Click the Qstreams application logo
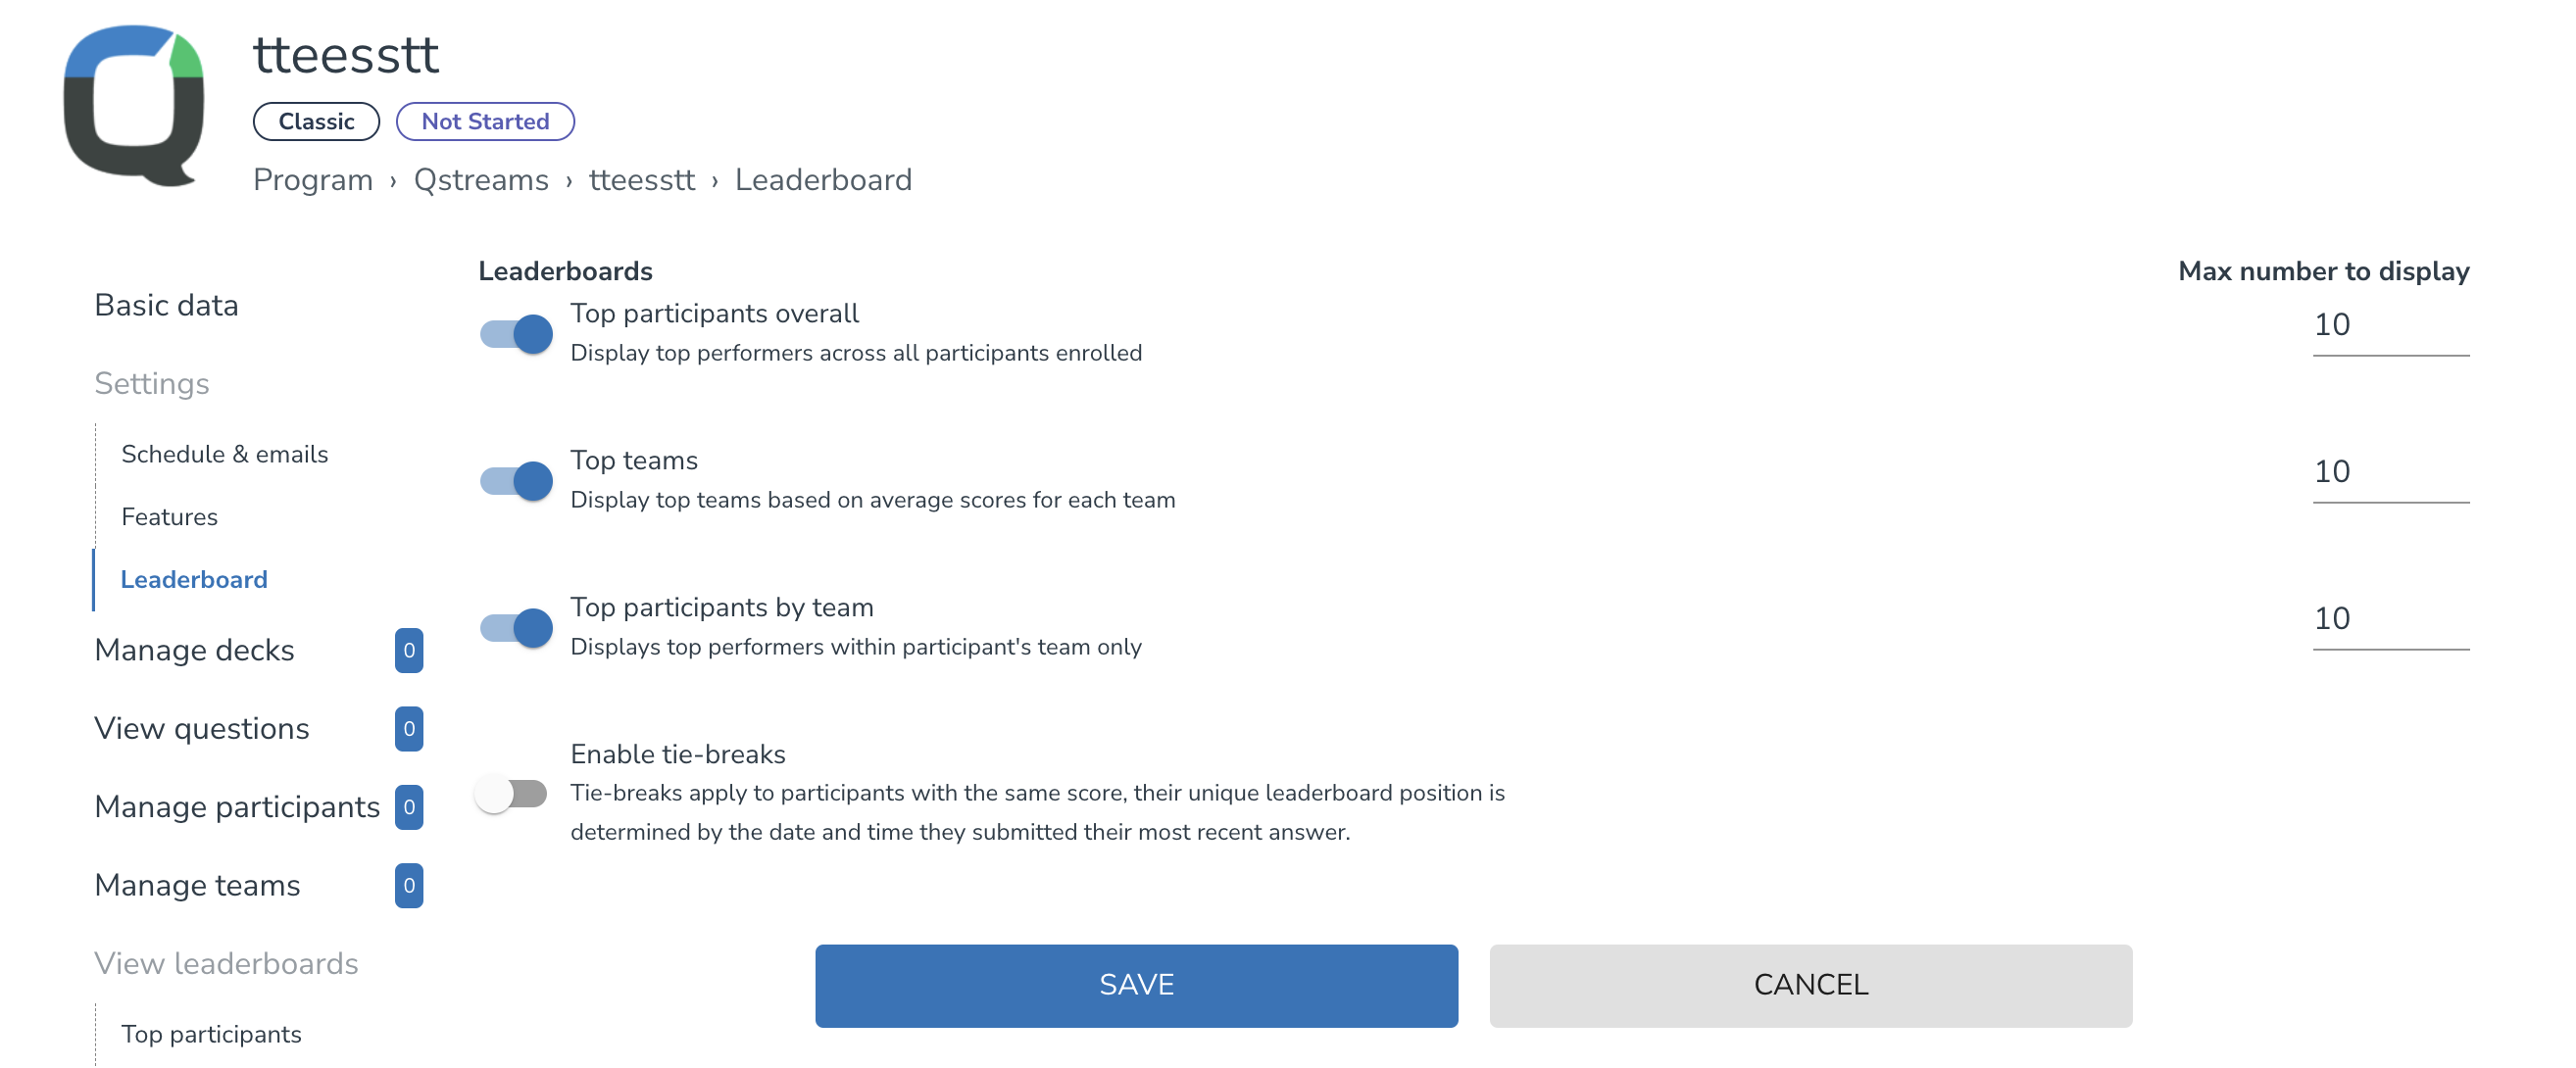Image resolution: width=2576 pixels, height=1068 pixels. point(133,105)
